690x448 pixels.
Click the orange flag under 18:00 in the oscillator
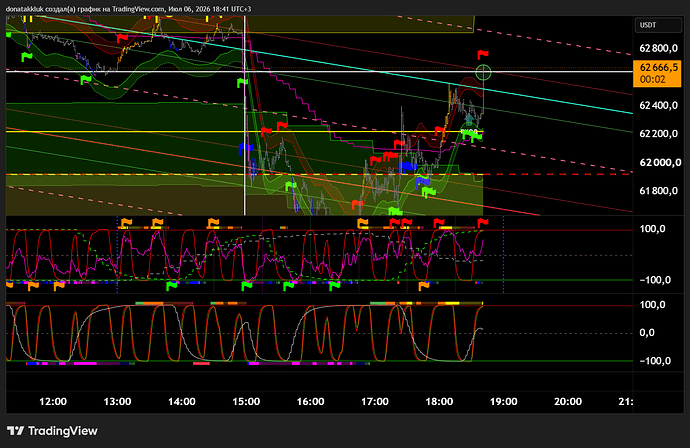pos(423,286)
